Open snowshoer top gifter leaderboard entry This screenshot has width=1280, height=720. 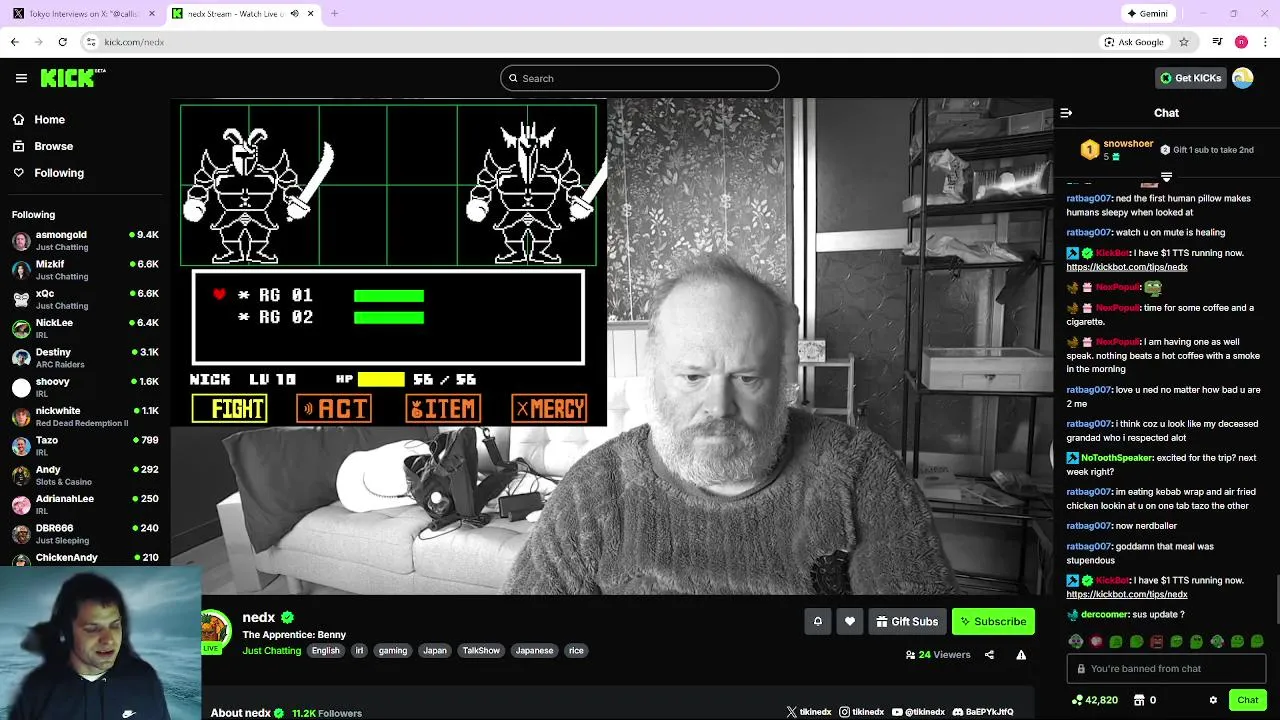tap(1118, 150)
